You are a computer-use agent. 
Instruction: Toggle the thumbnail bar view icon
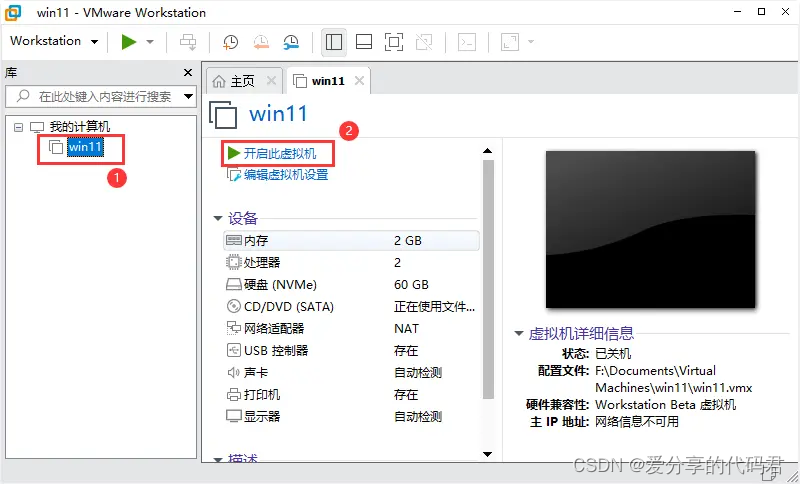[x=364, y=42]
